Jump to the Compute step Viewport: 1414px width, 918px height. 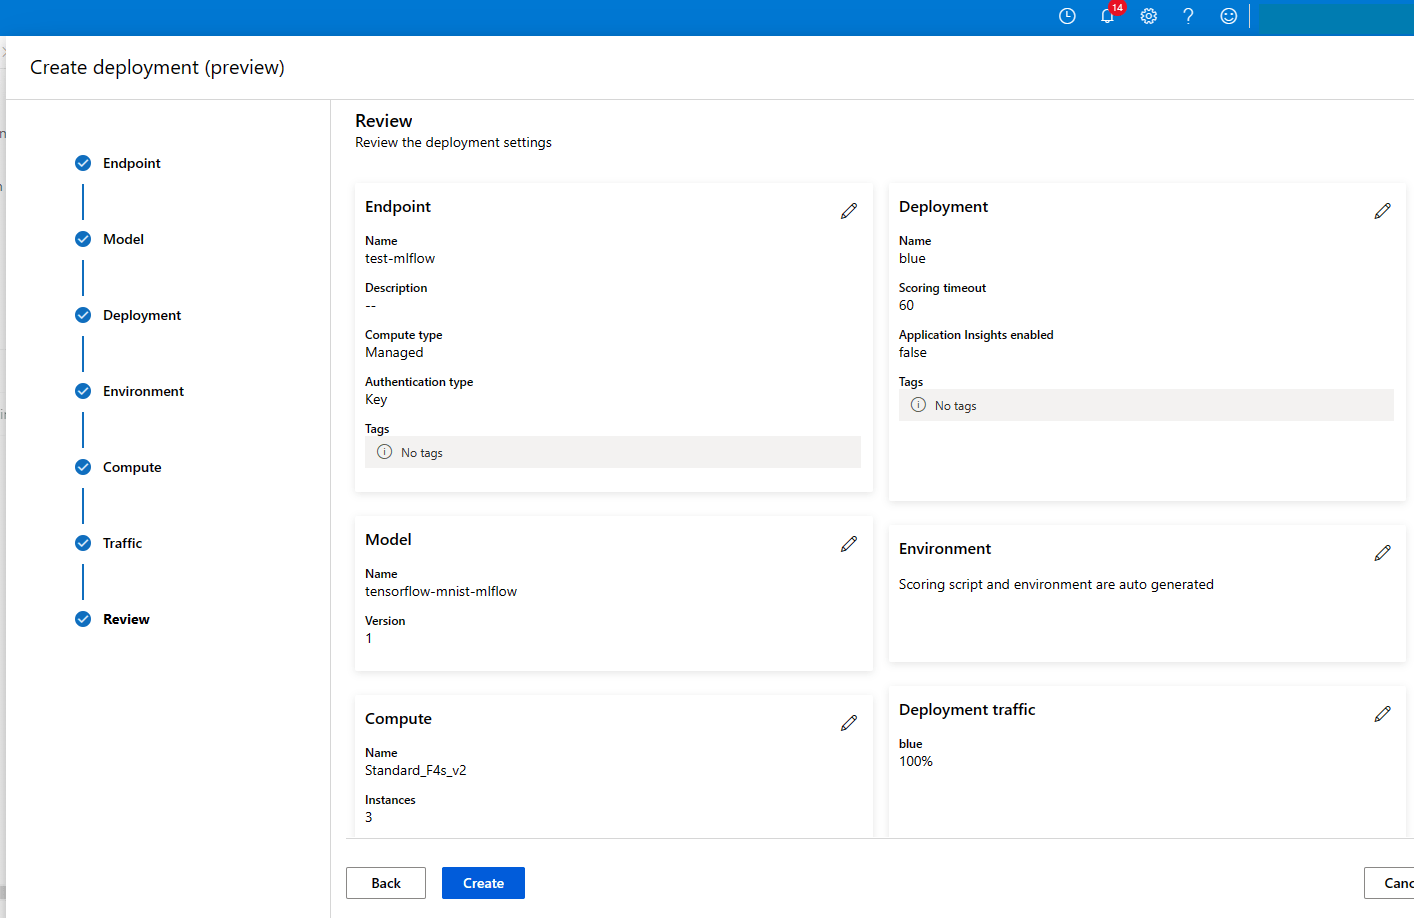(131, 466)
